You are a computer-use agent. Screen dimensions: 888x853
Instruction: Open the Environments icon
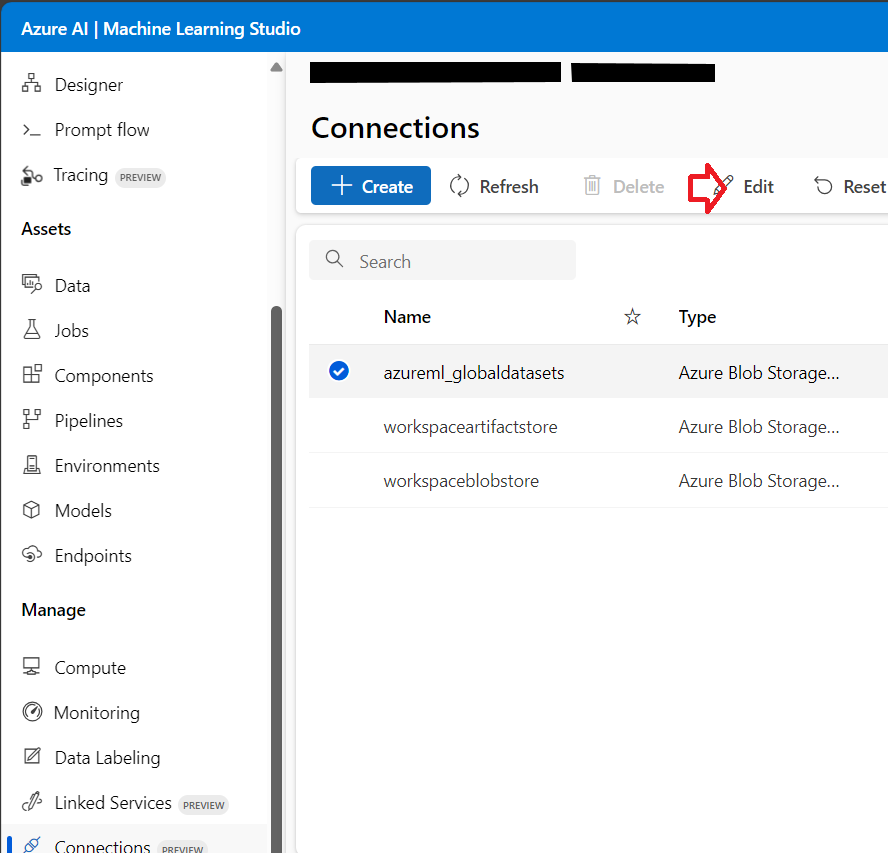32,464
